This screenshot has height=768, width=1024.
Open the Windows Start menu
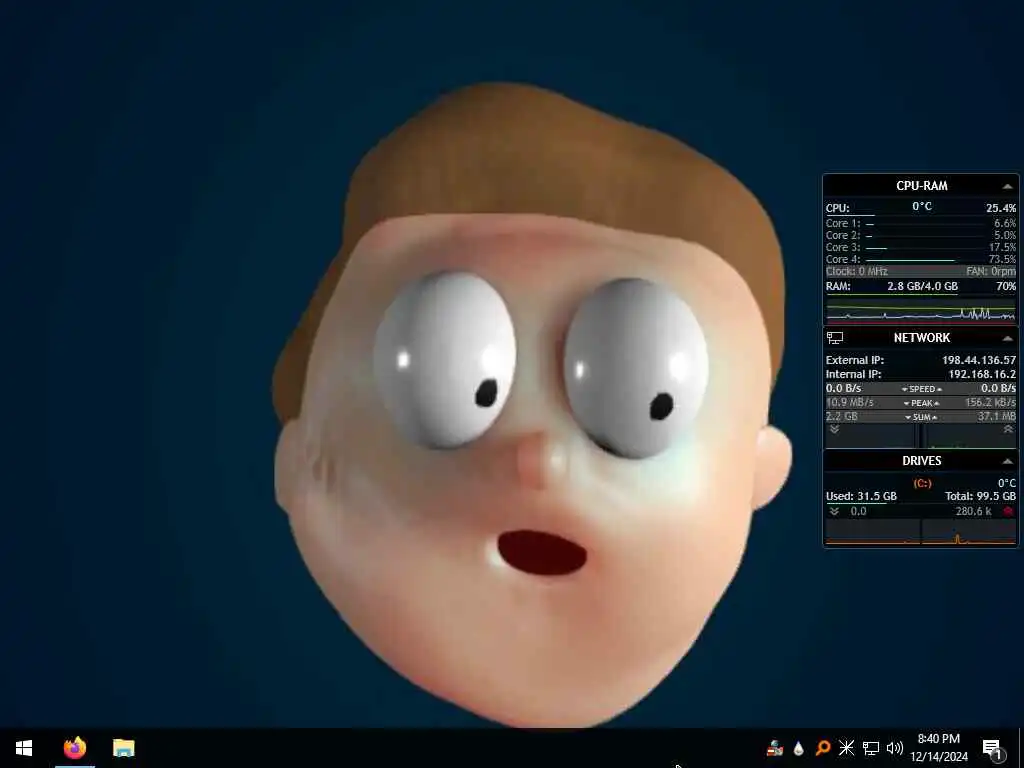pos(24,748)
